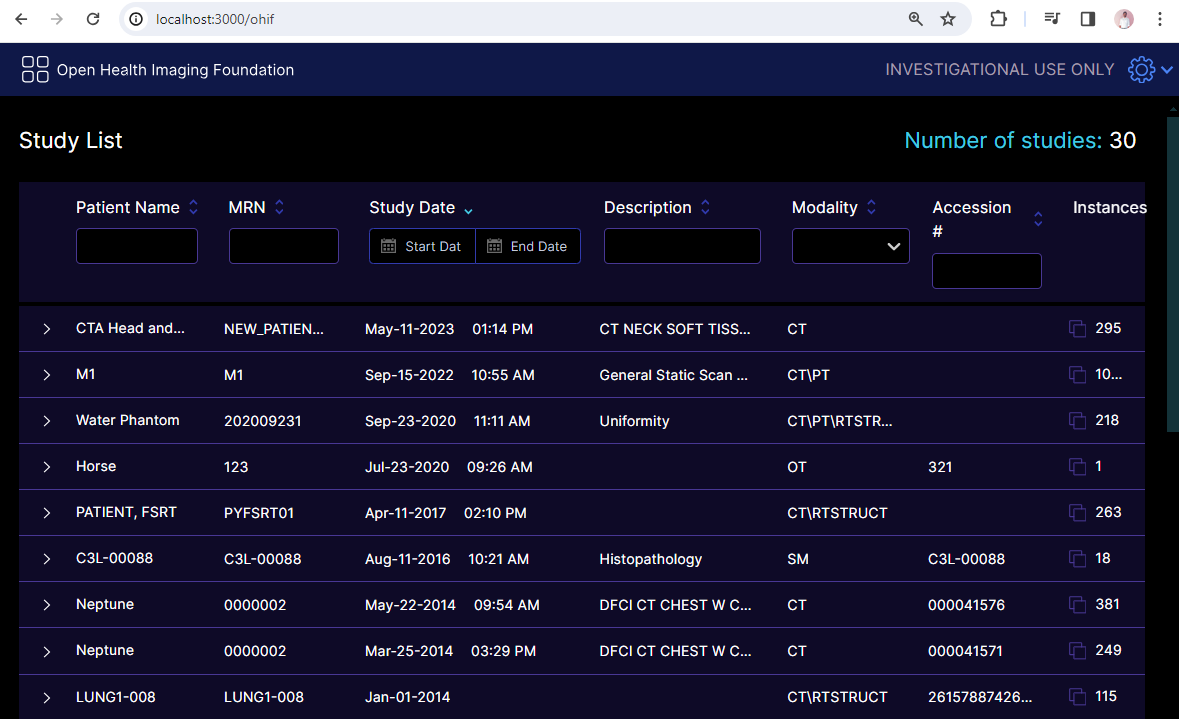
Task: Open the browser extensions puzzle icon
Action: (x=998, y=19)
